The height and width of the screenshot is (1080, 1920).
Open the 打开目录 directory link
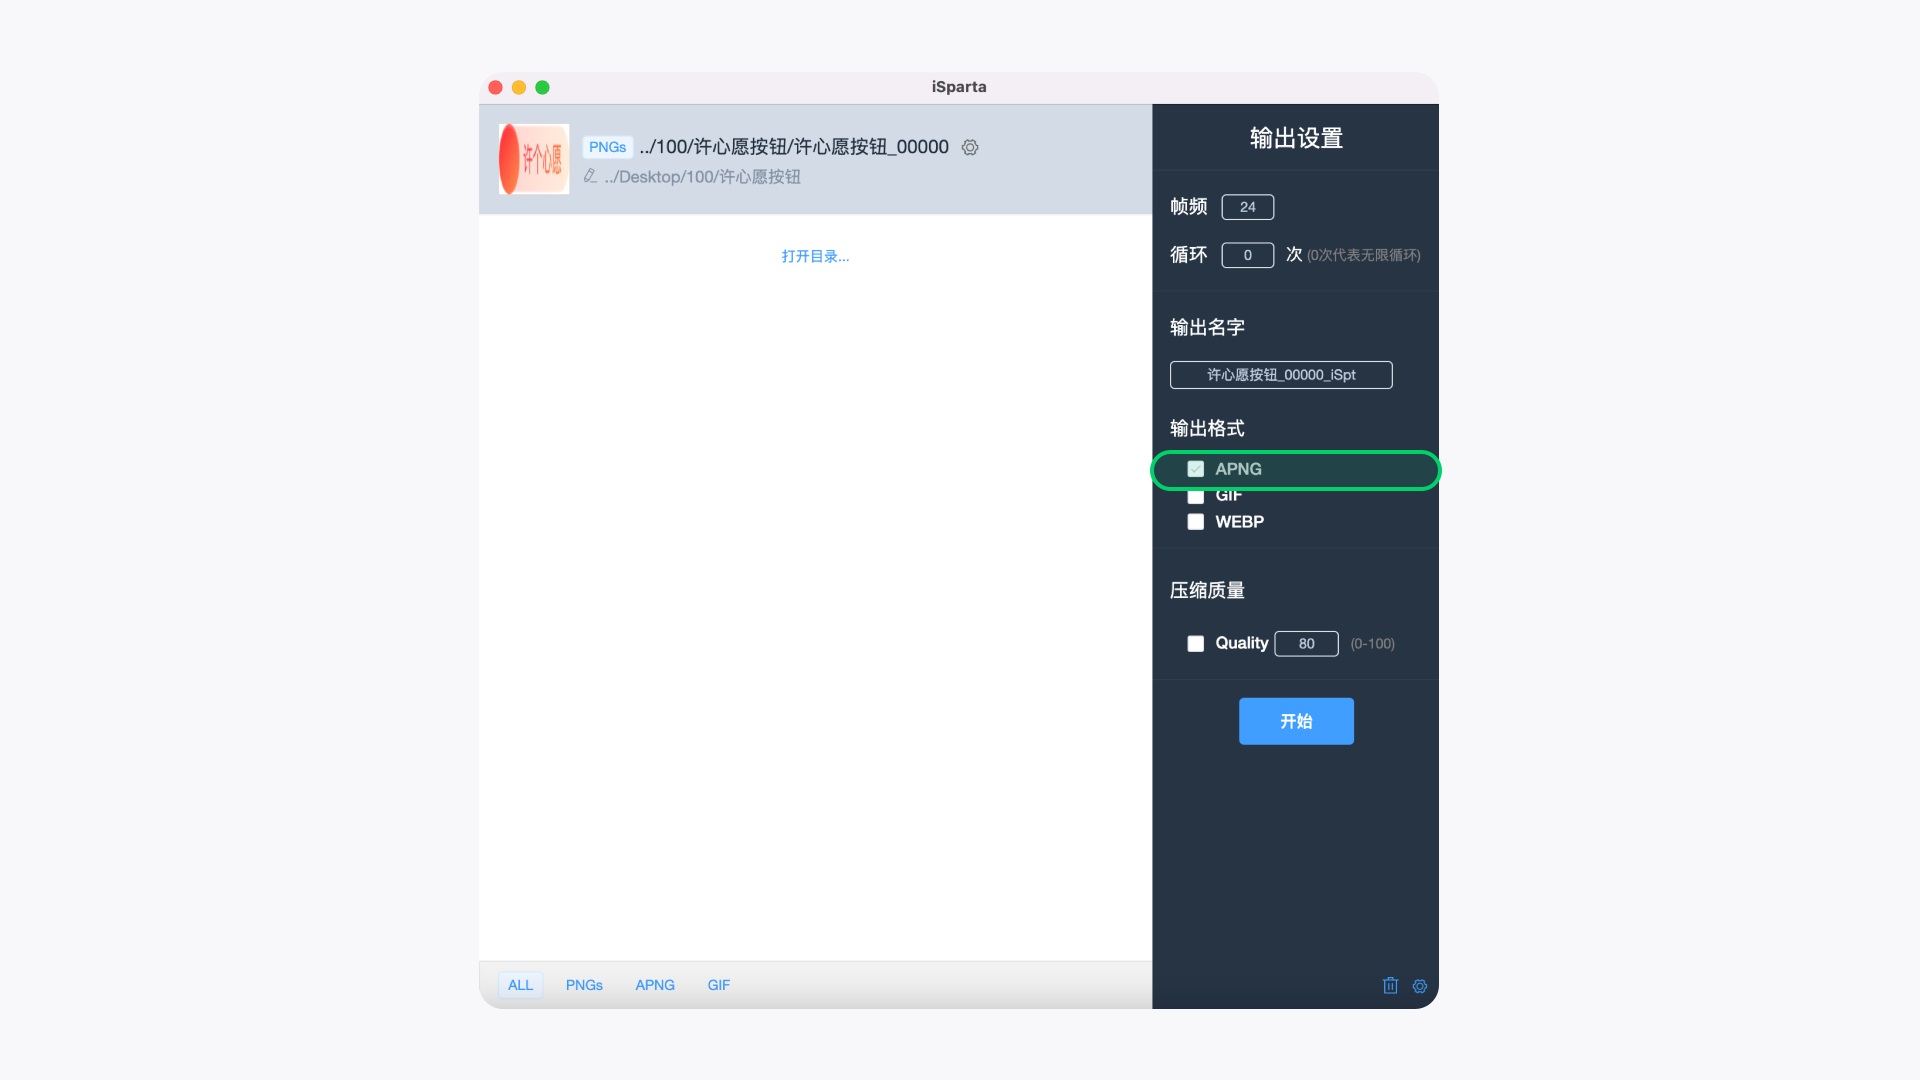coord(815,256)
